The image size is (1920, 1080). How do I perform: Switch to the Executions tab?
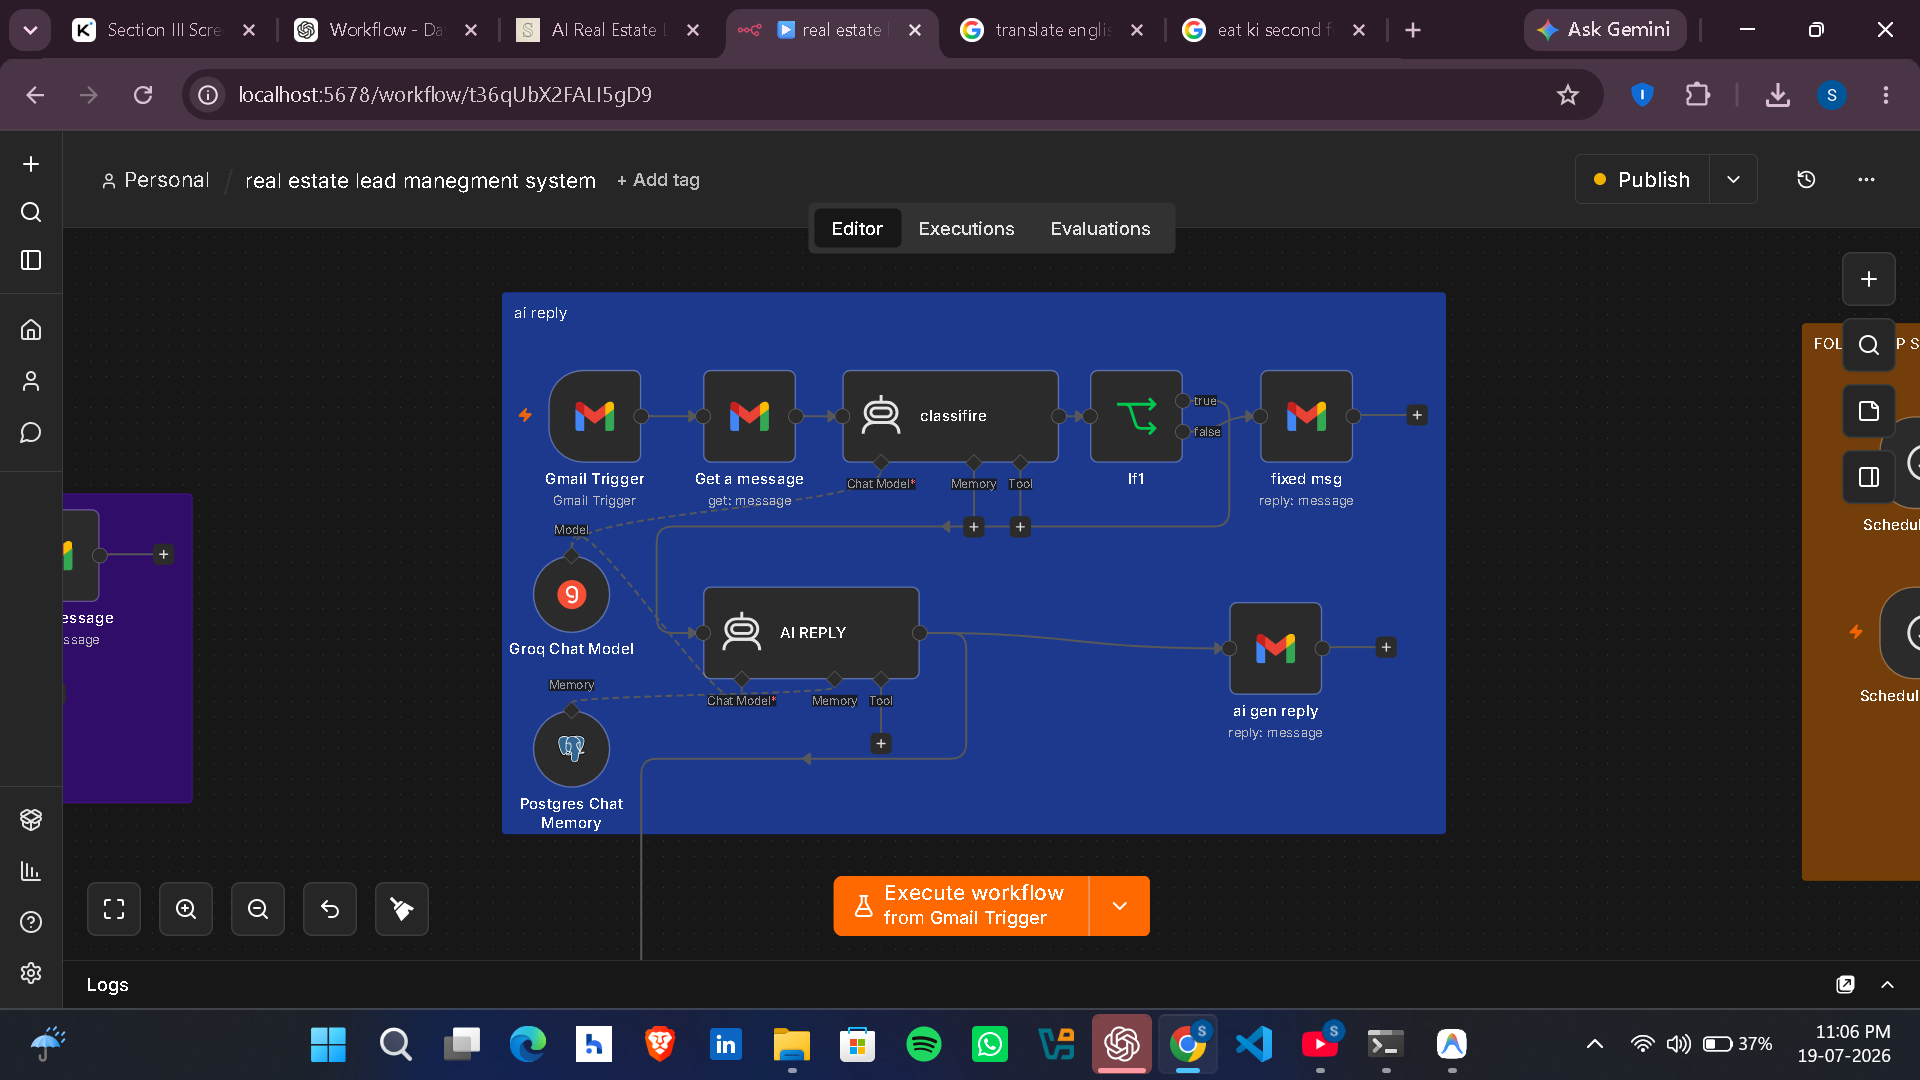966,229
